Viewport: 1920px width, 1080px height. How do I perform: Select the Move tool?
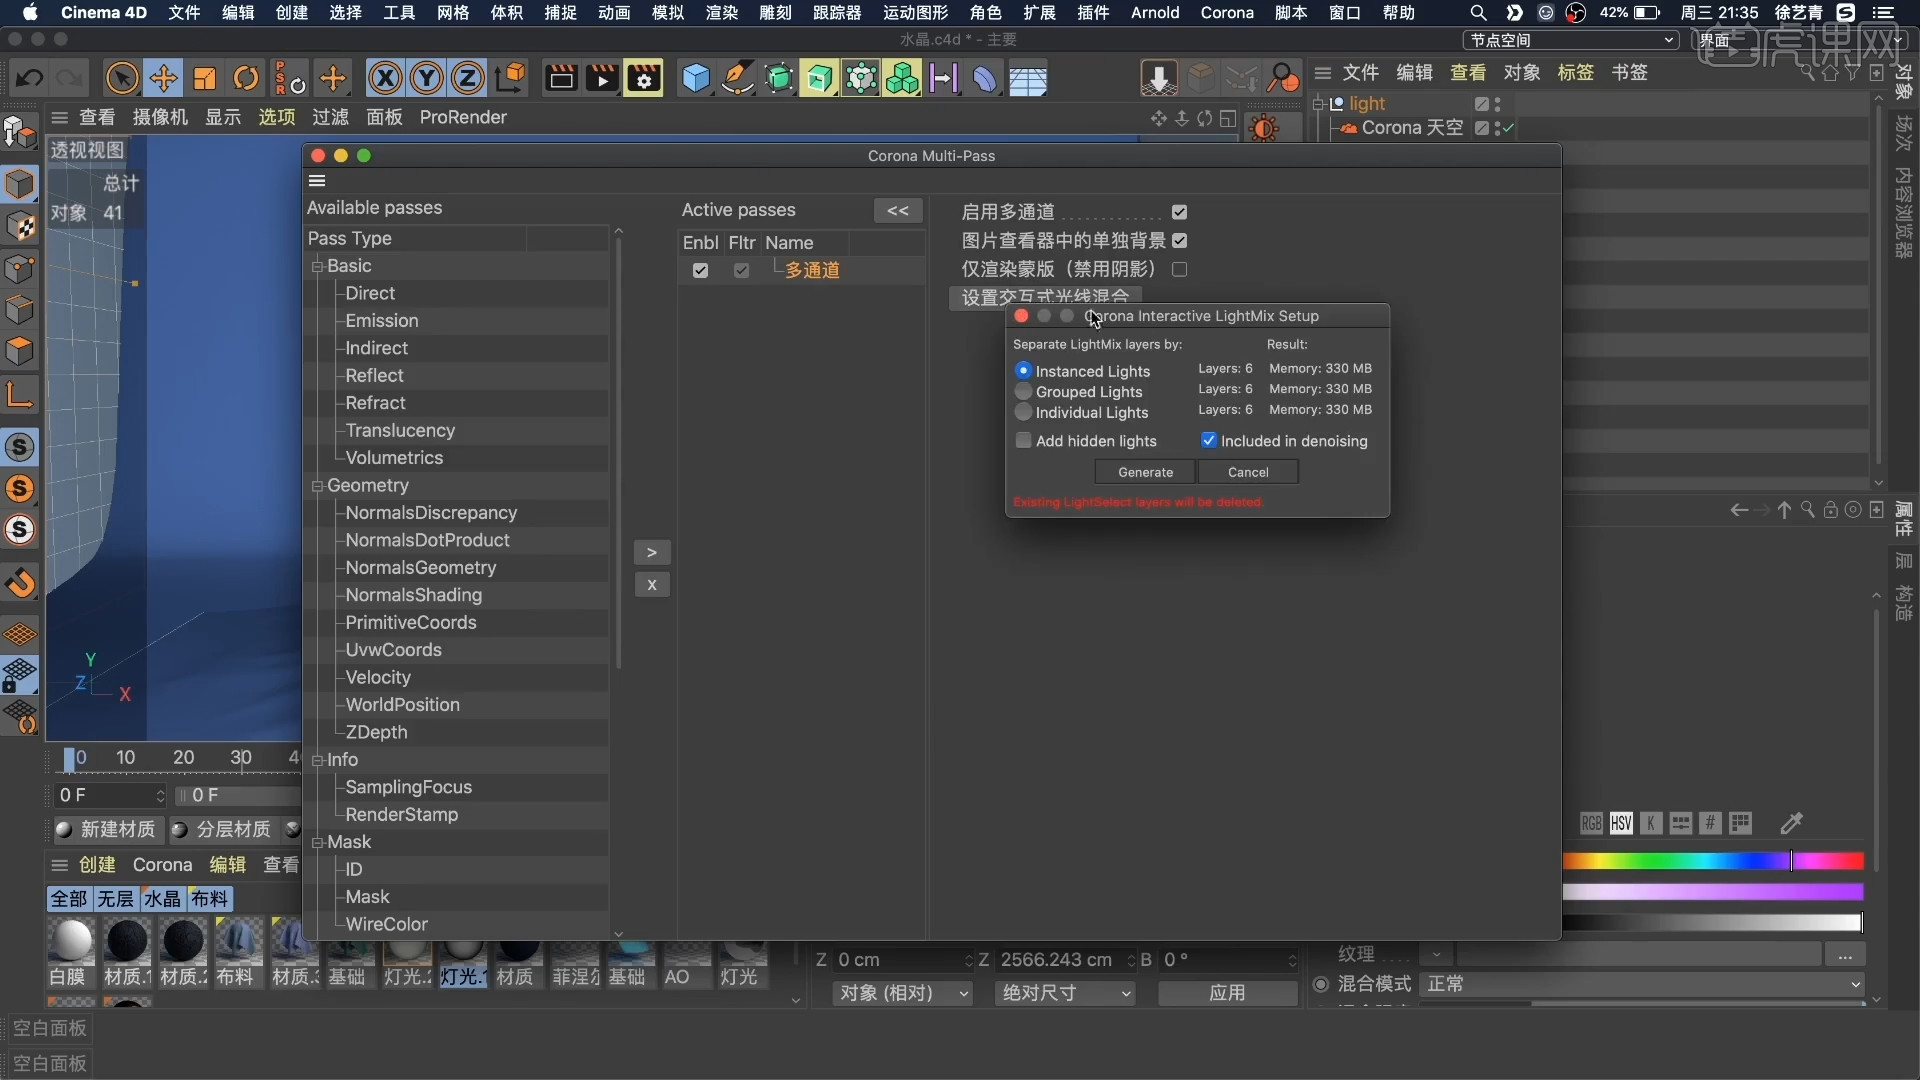point(163,78)
